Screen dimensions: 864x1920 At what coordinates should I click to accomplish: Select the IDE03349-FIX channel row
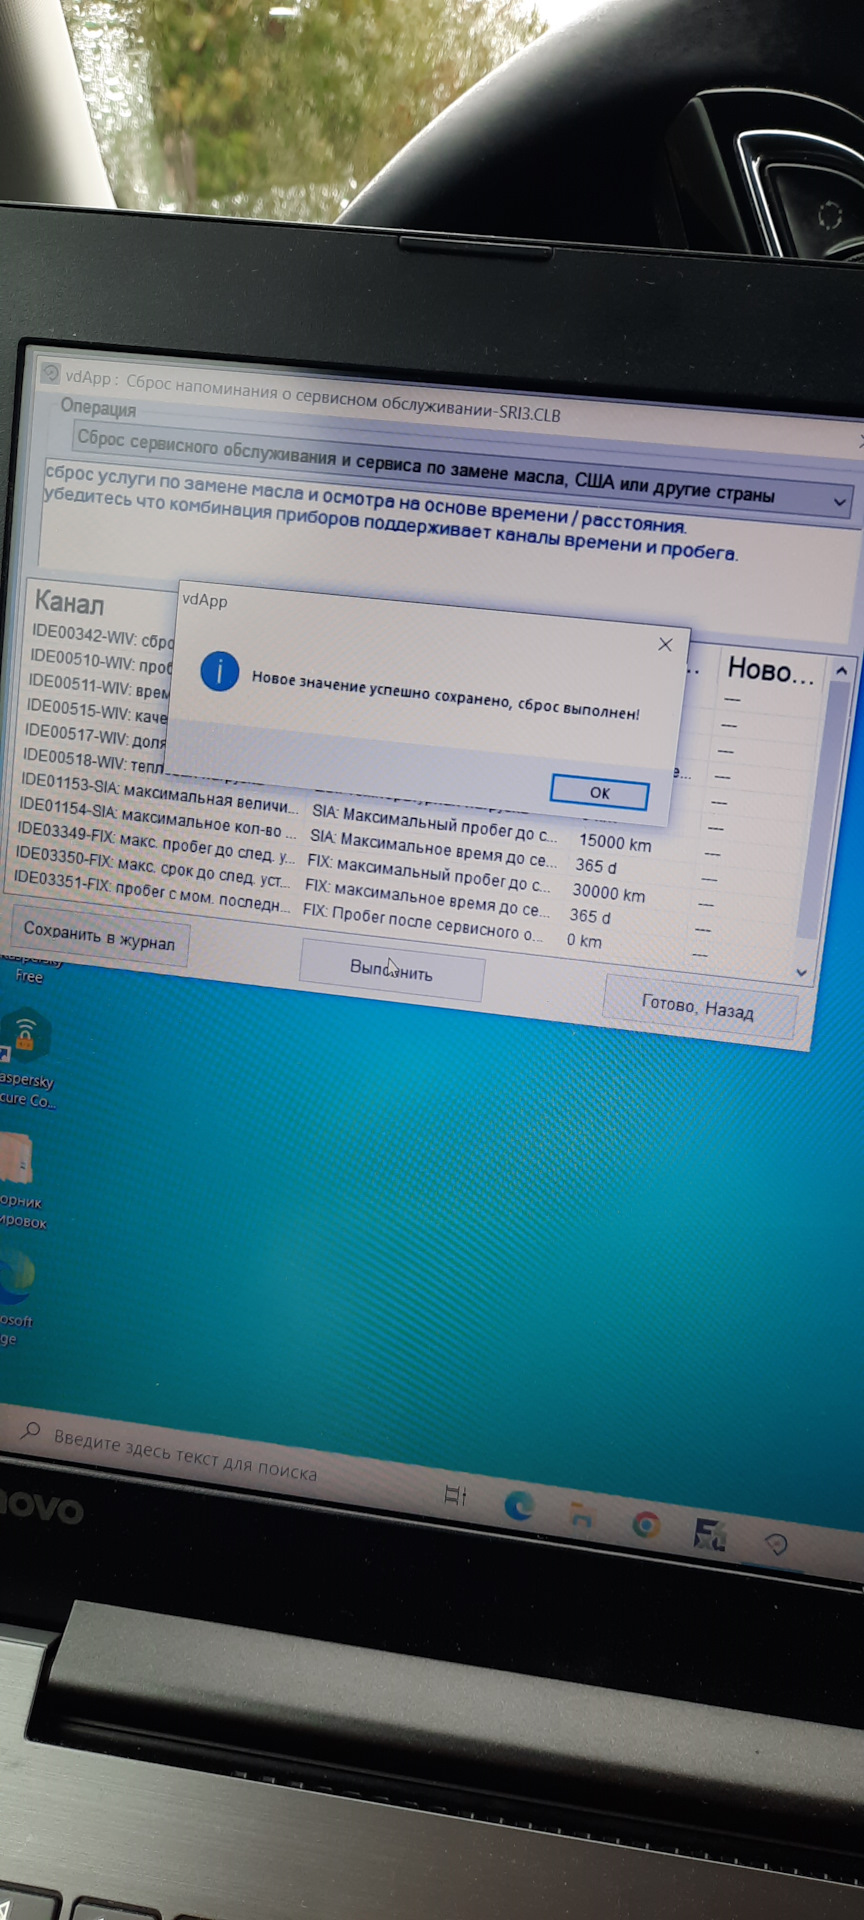click(155, 842)
